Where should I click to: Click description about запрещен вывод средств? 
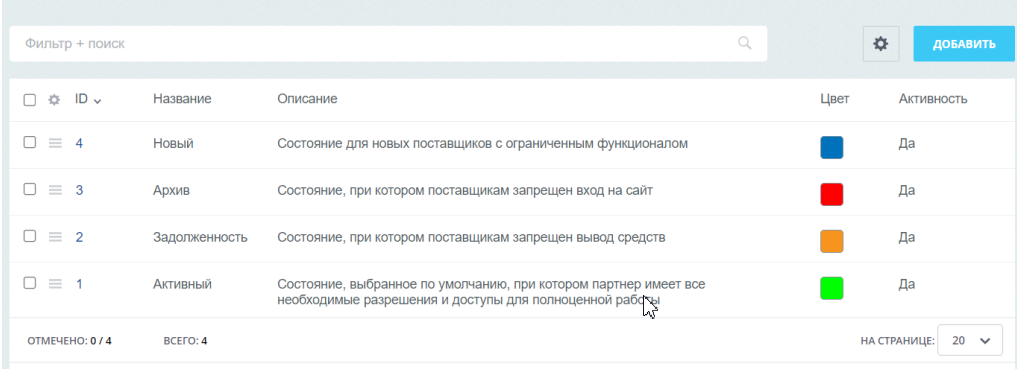click(x=472, y=237)
